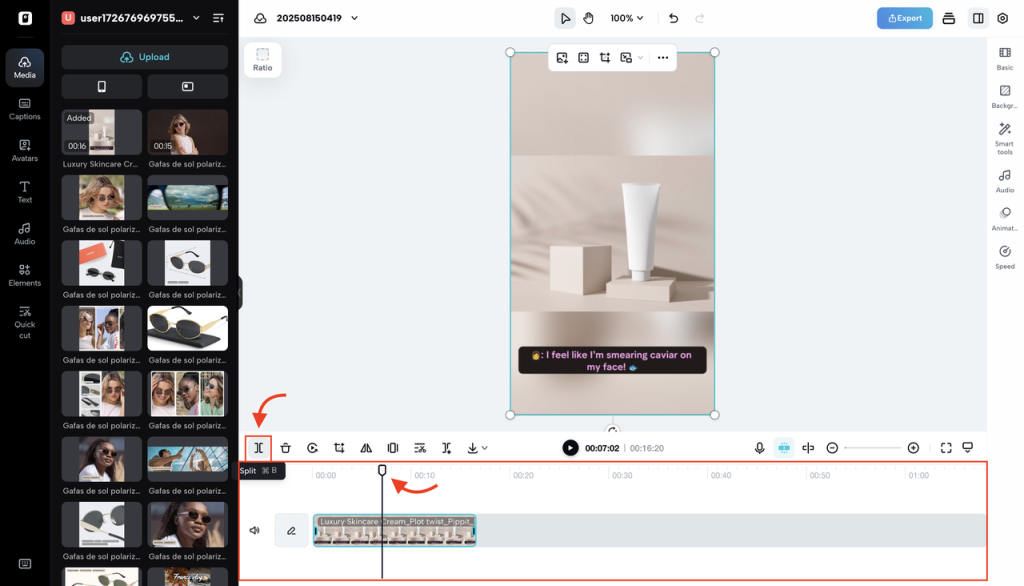
Task: Select the crop tool in timeline toolbar
Action: pyautogui.click(x=339, y=448)
